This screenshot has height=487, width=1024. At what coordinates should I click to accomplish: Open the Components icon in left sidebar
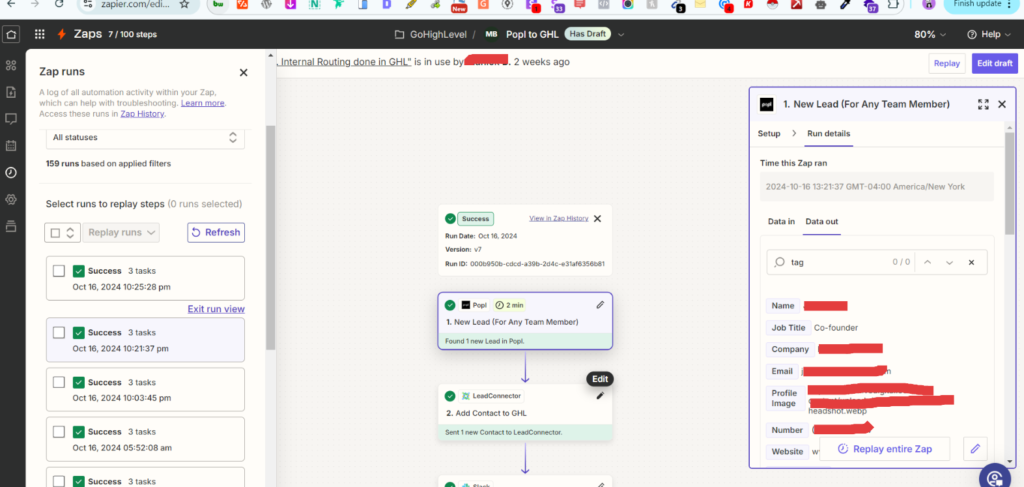[x=10, y=65]
